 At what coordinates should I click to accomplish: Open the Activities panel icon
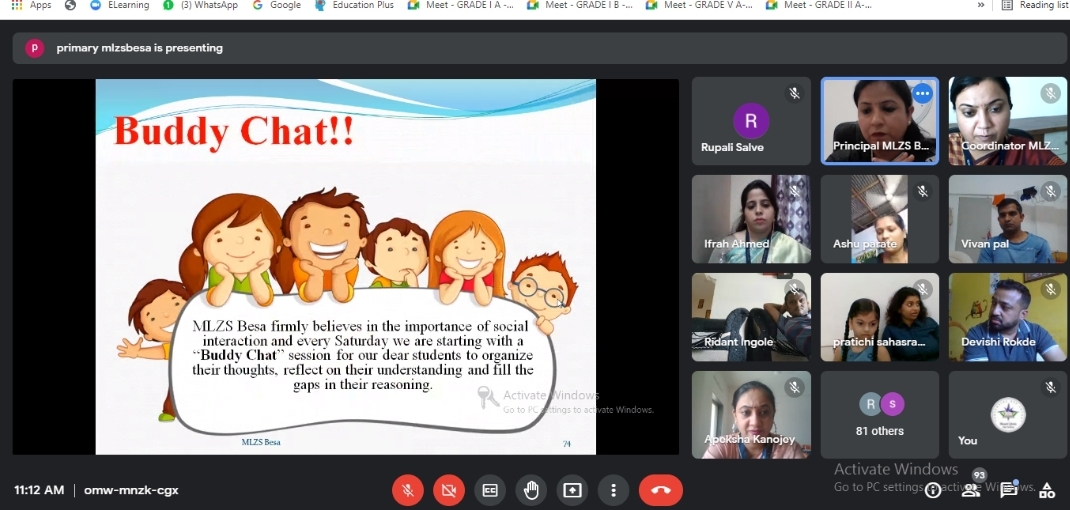(1047, 489)
